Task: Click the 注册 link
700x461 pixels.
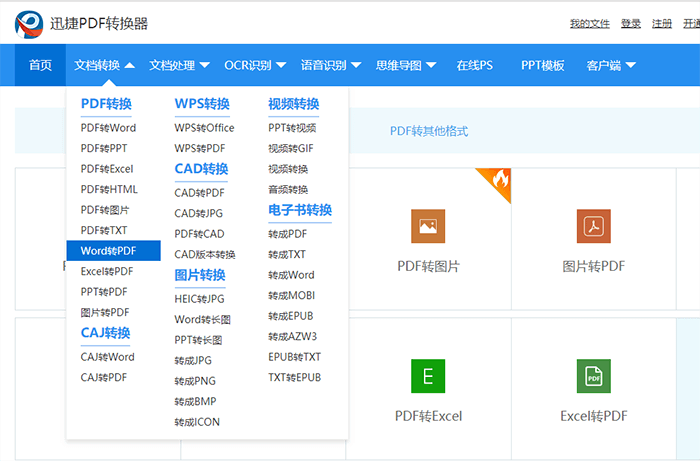Action: point(662,24)
